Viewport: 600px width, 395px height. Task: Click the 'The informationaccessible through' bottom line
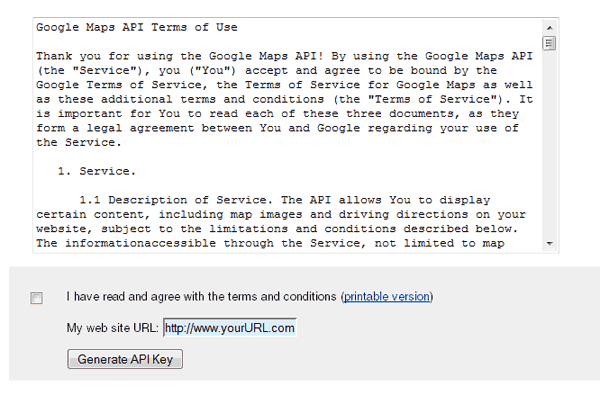(x=271, y=243)
